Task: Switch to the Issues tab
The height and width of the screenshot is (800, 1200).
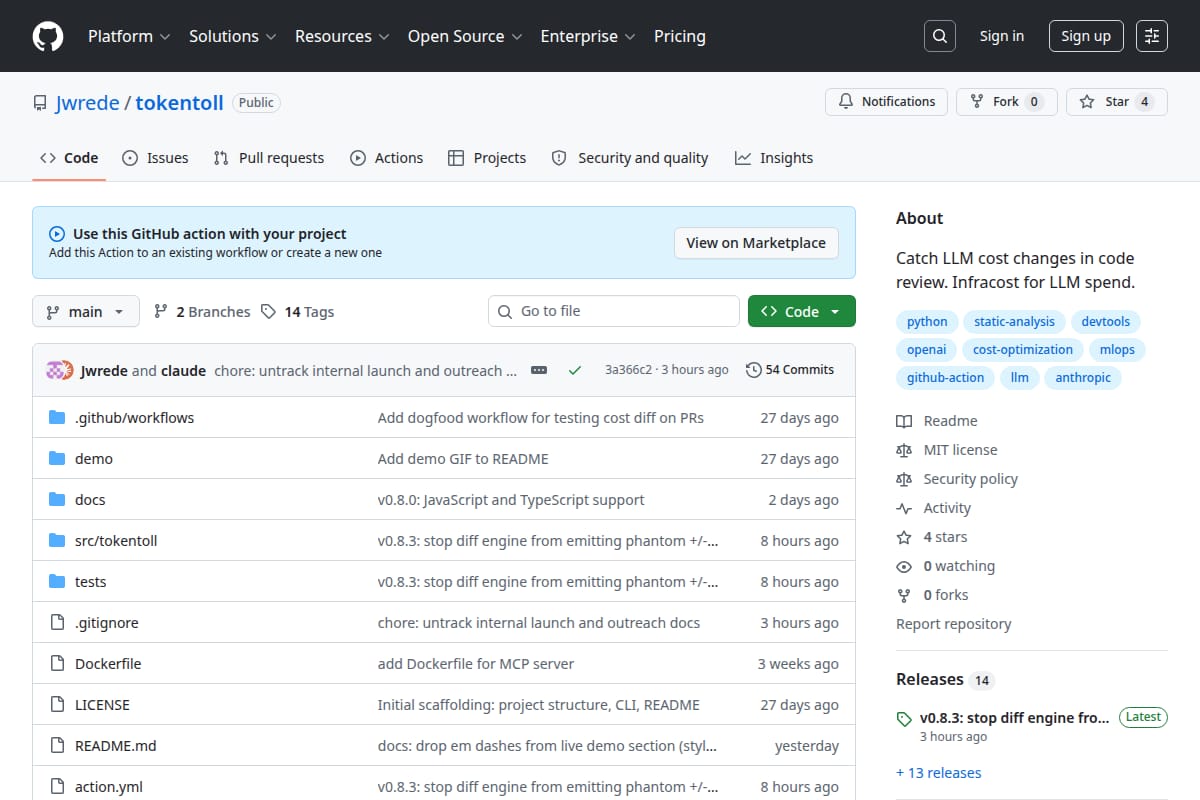Action: tap(155, 158)
